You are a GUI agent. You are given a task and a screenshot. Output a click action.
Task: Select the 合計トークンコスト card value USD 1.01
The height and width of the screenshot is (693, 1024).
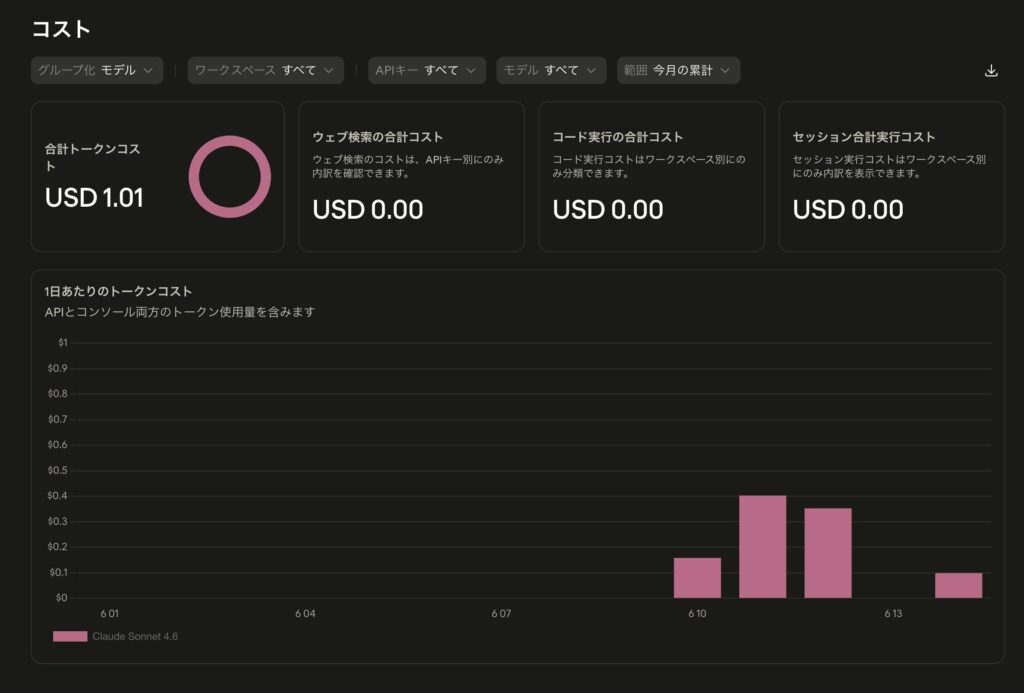pos(94,198)
